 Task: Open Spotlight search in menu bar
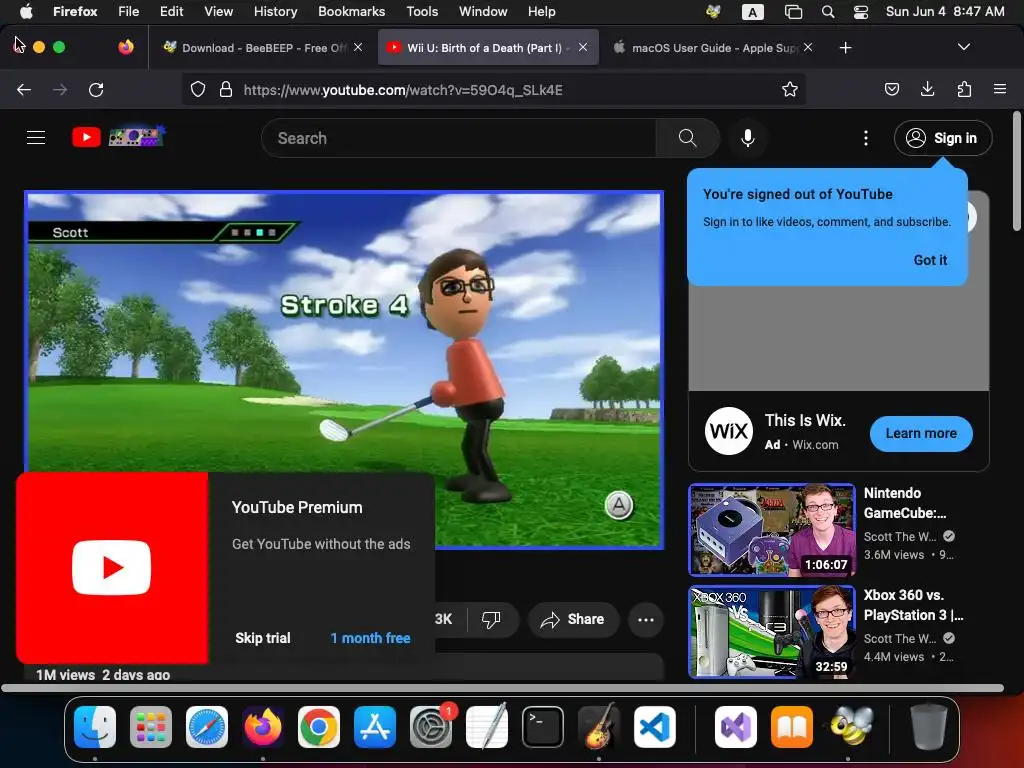[827, 11]
